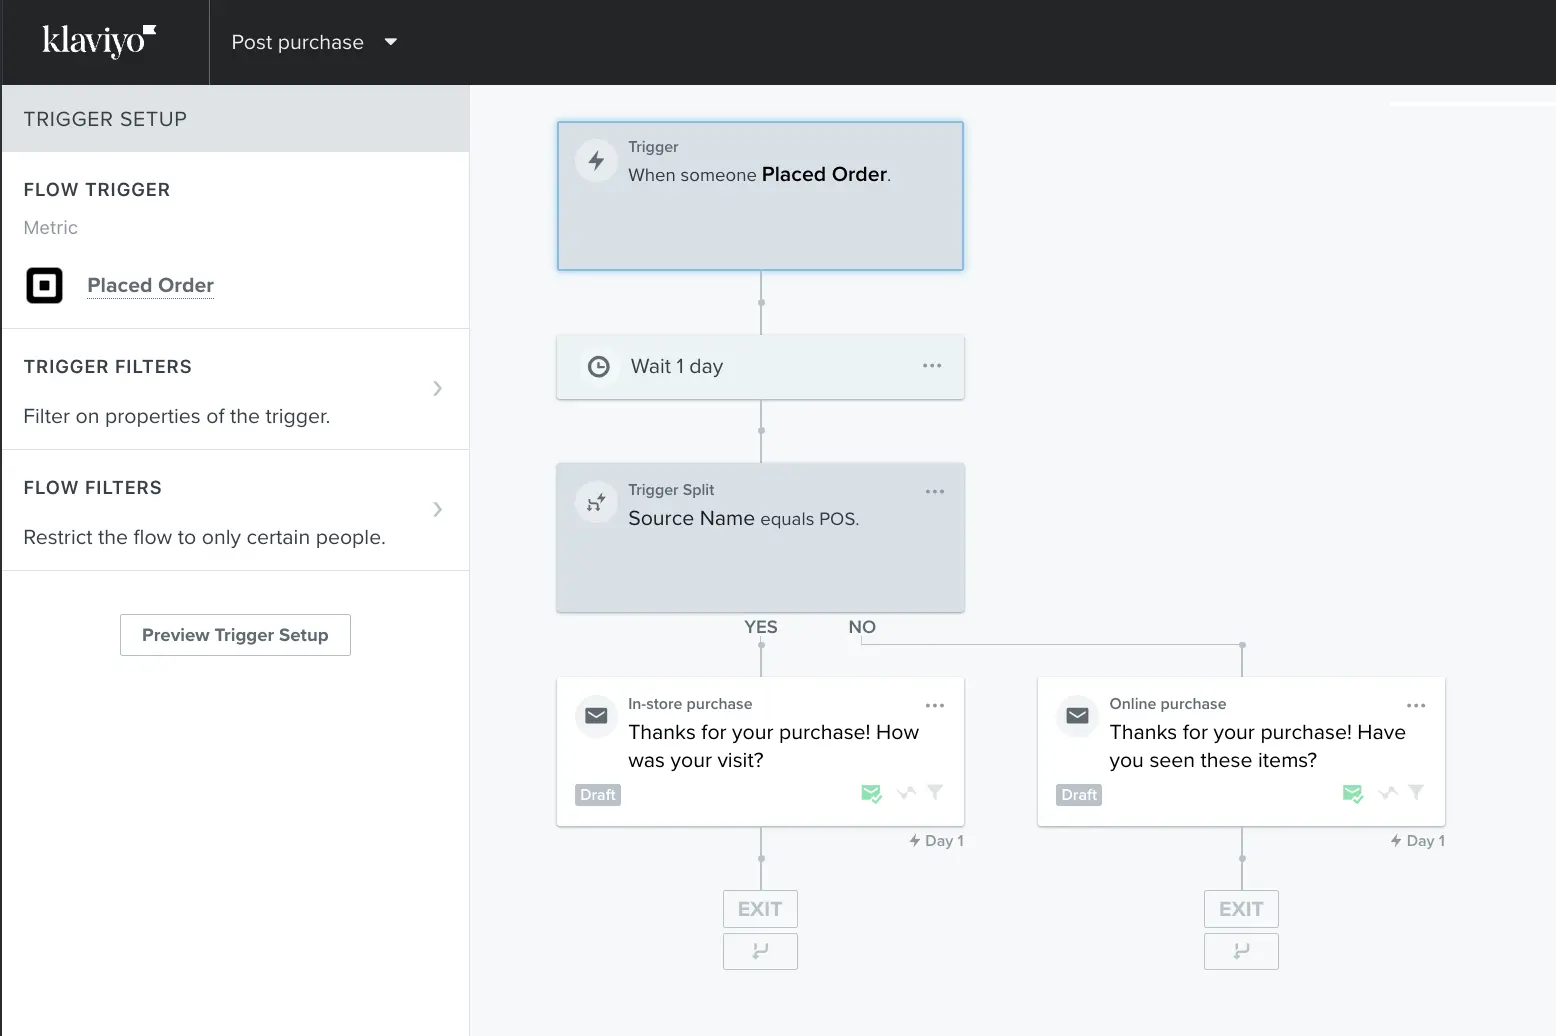The width and height of the screenshot is (1556, 1036).
Task: Click the Square integration icon
Action: 44,286
